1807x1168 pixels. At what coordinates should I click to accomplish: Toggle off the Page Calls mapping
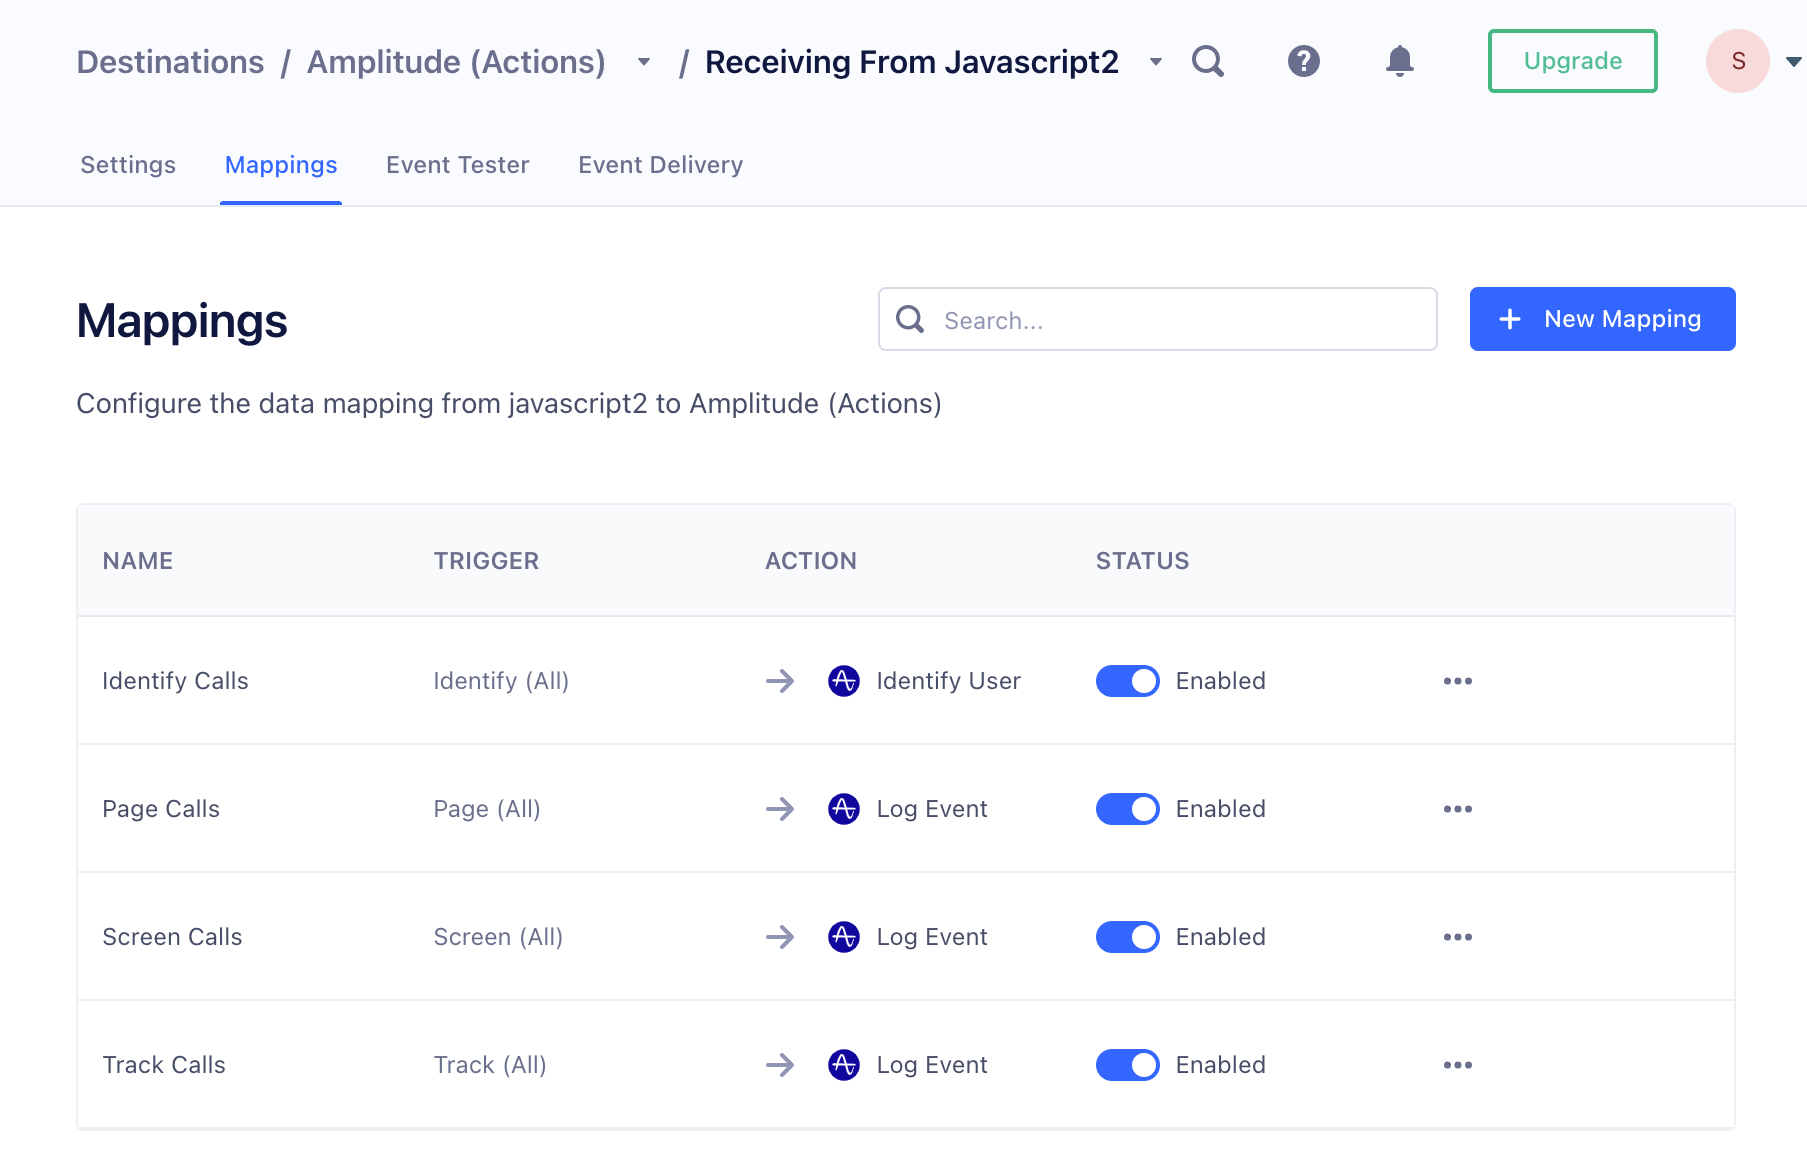tap(1127, 809)
